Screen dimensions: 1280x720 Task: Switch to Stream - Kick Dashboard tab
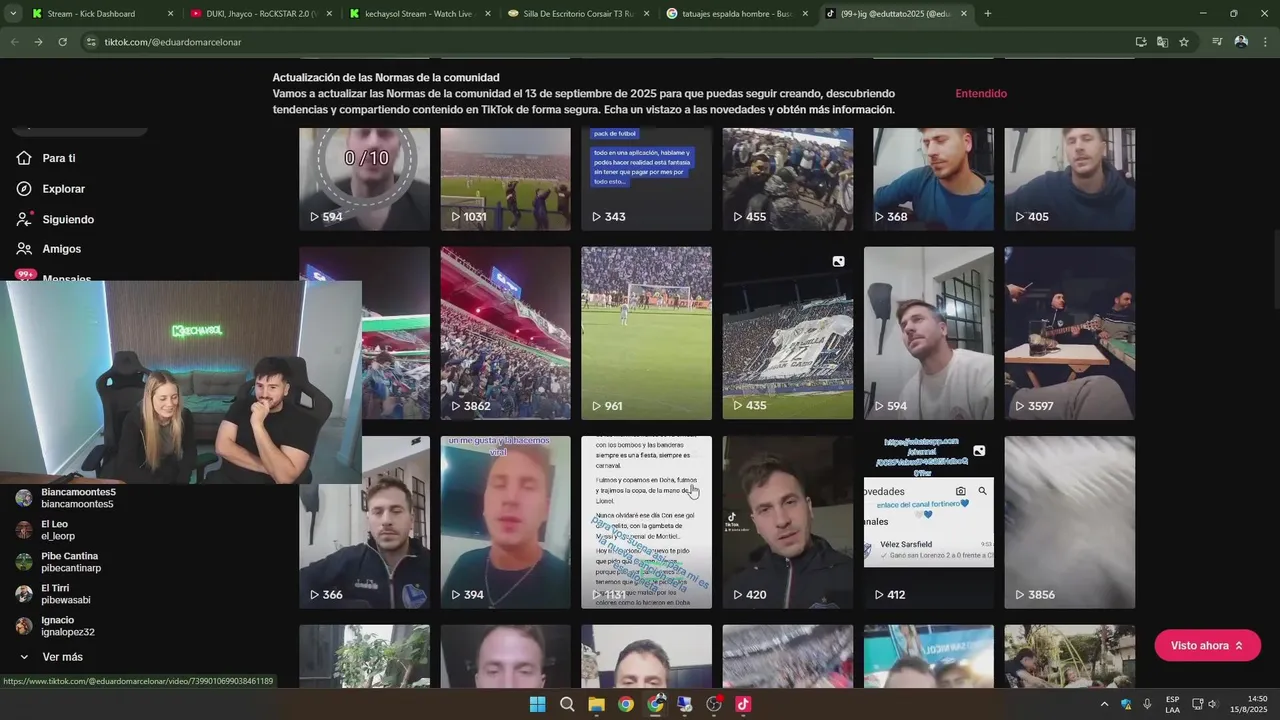coord(100,14)
